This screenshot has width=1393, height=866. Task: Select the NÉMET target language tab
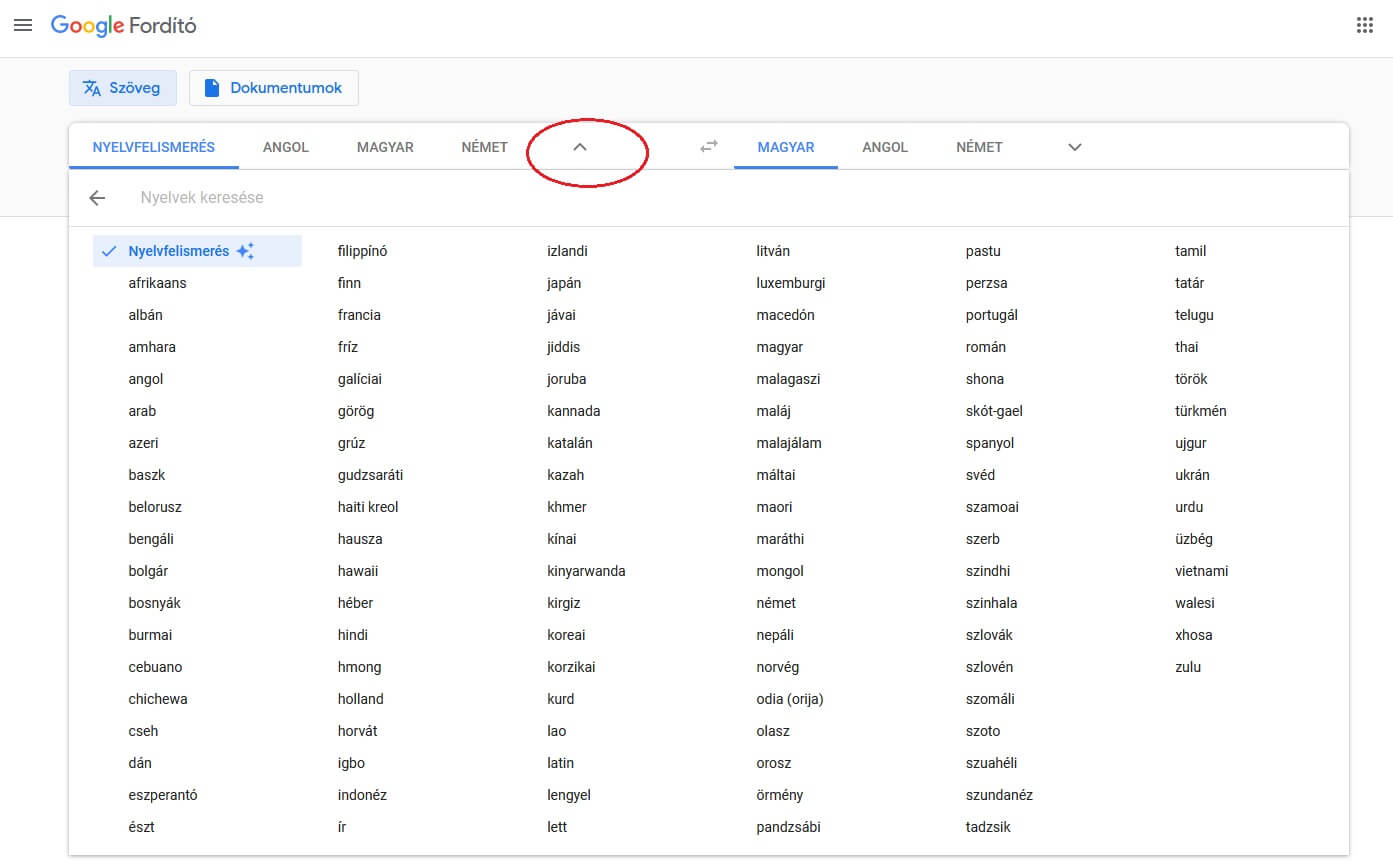tap(979, 147)
